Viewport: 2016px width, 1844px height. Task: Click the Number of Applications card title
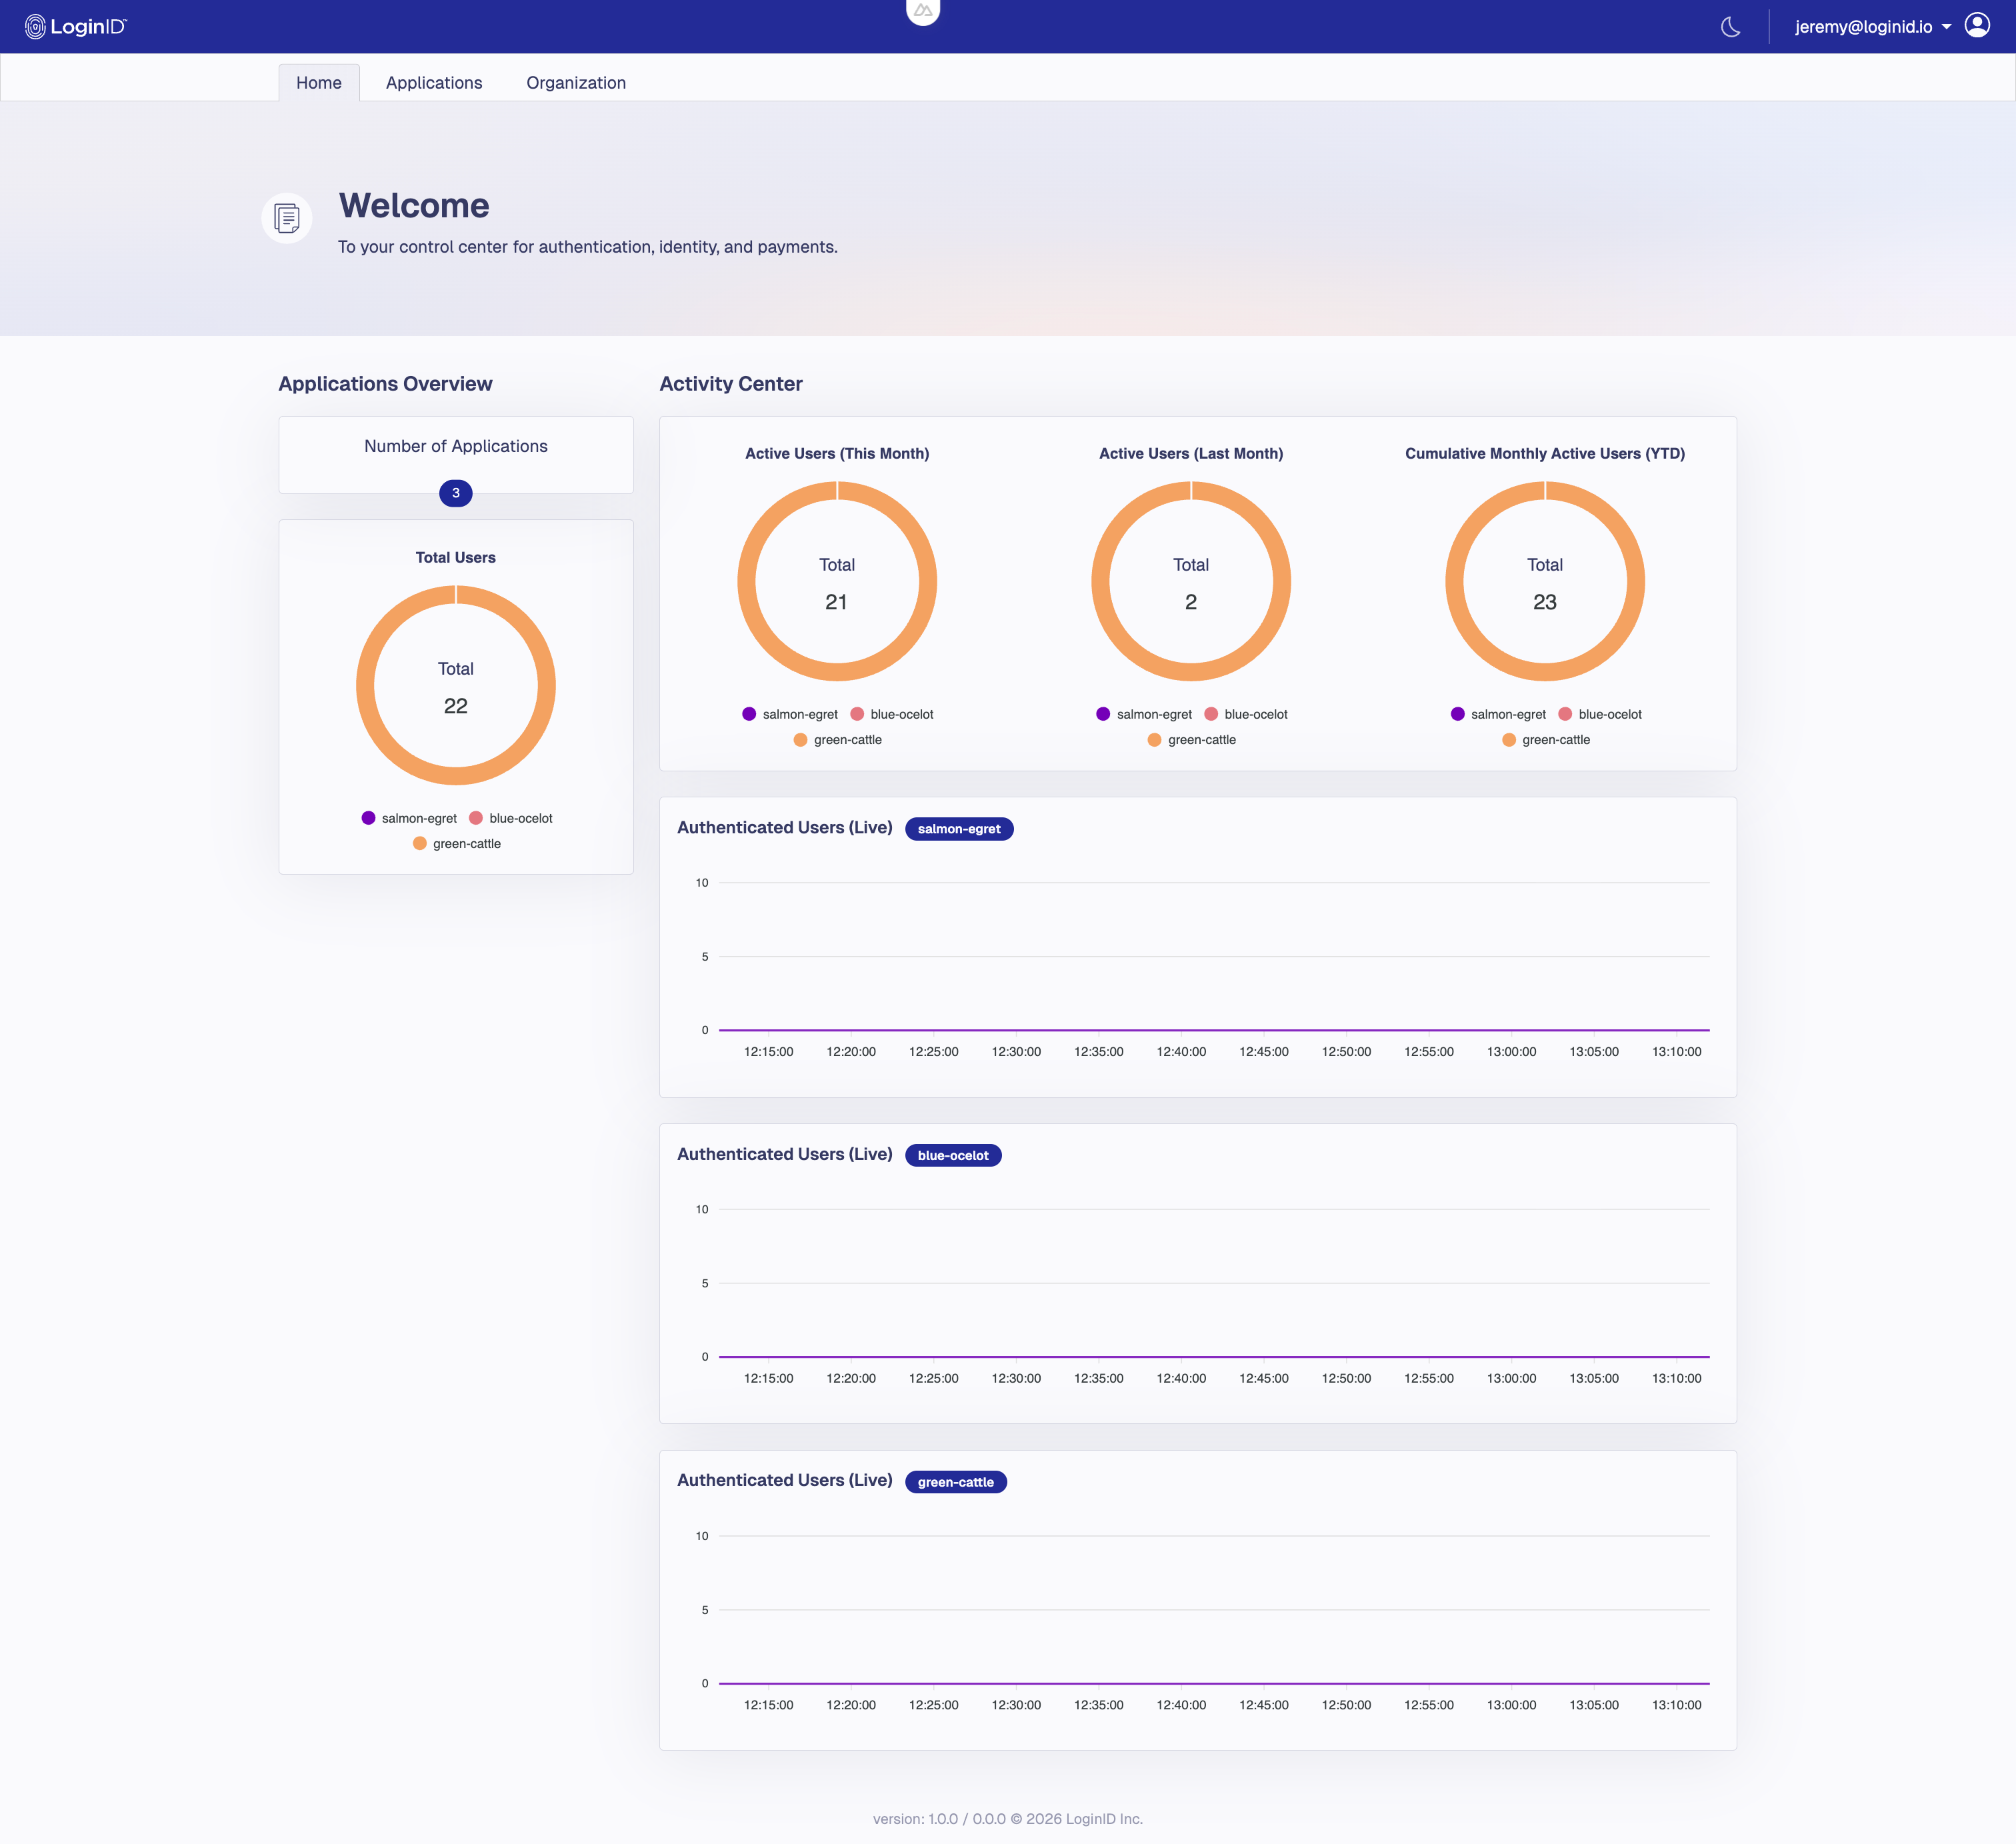[456, 446]
